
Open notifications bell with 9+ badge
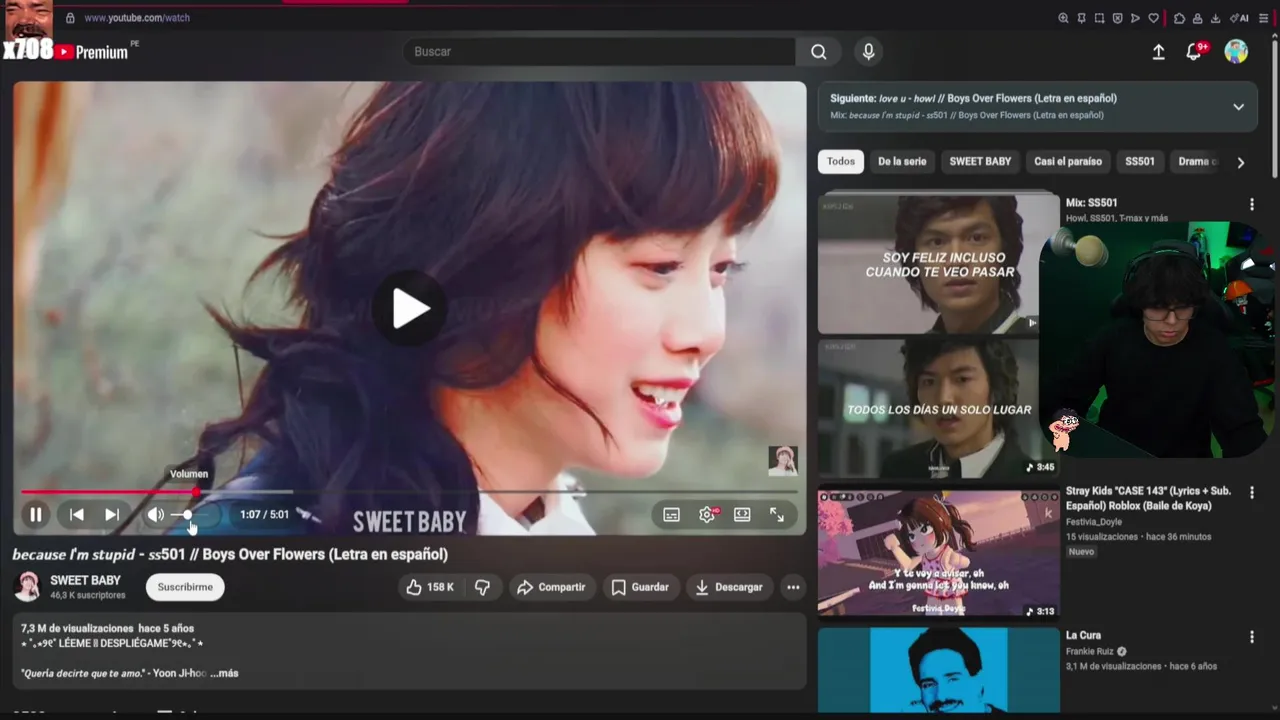point(1194,52)
